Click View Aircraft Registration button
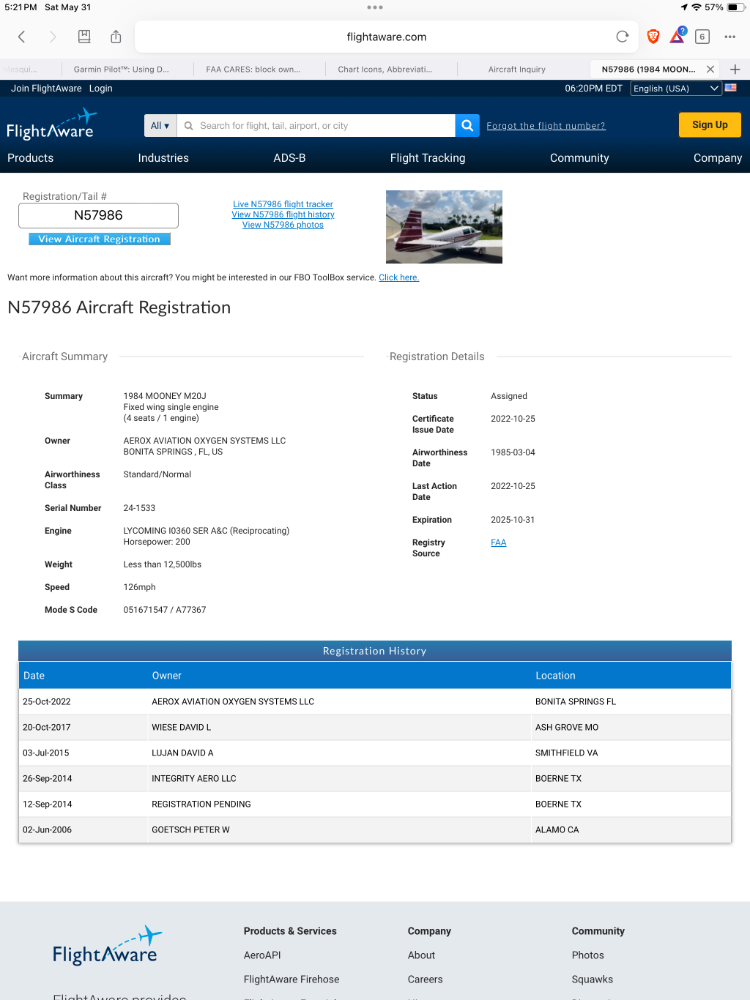Image resolution: width=750 pixels, height=1000 pixels. point(99,239)
